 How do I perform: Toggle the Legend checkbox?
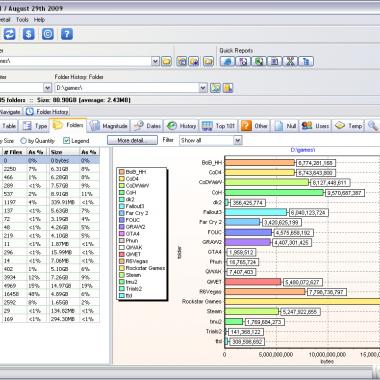66,141
